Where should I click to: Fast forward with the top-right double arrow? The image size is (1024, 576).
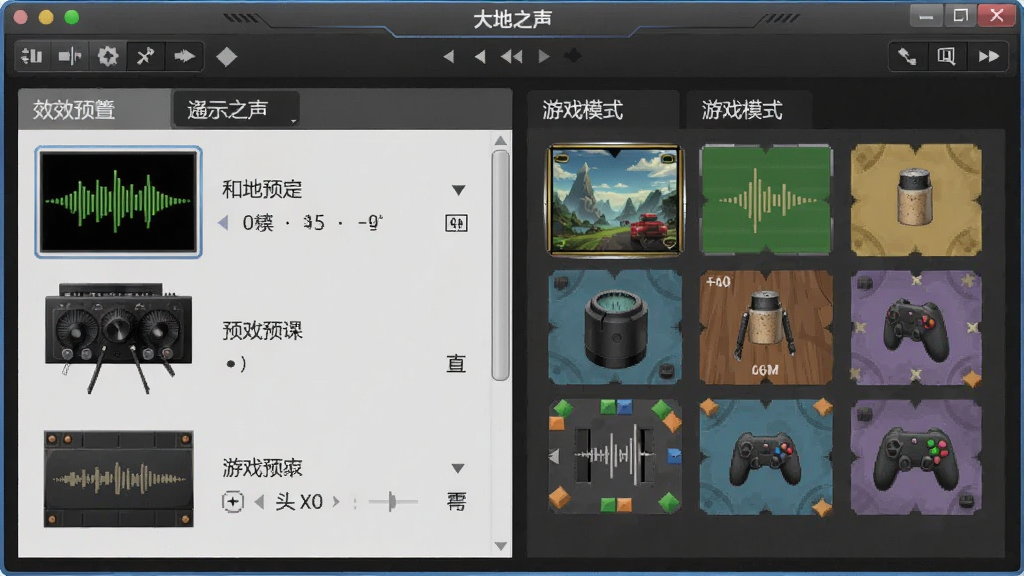[989, 57]
